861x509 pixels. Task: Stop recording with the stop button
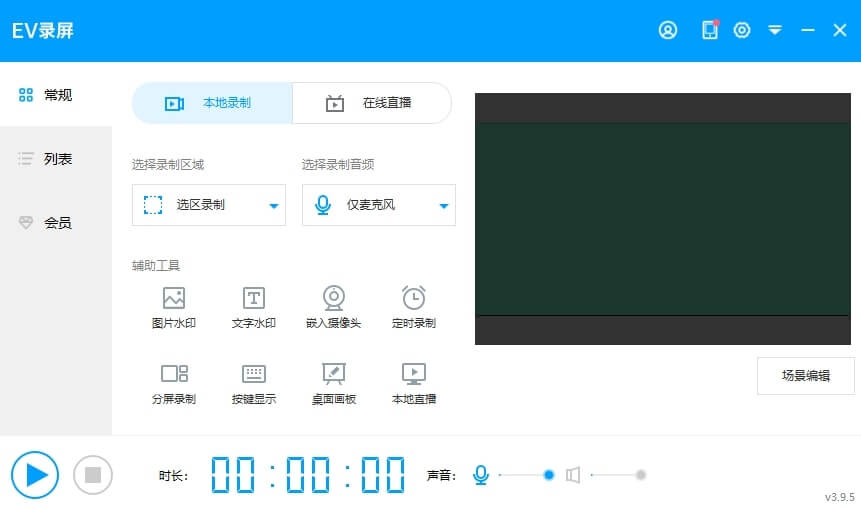pos(93,474)
